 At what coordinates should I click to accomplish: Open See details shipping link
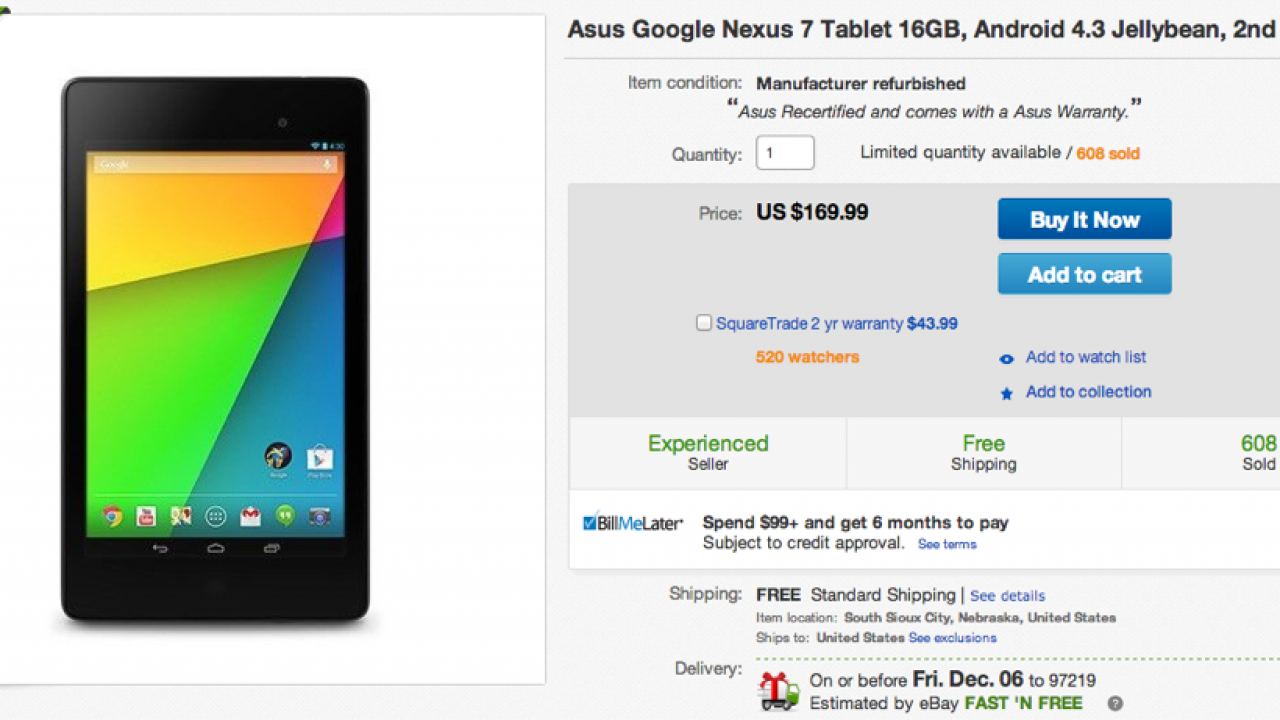point(1007,596)
